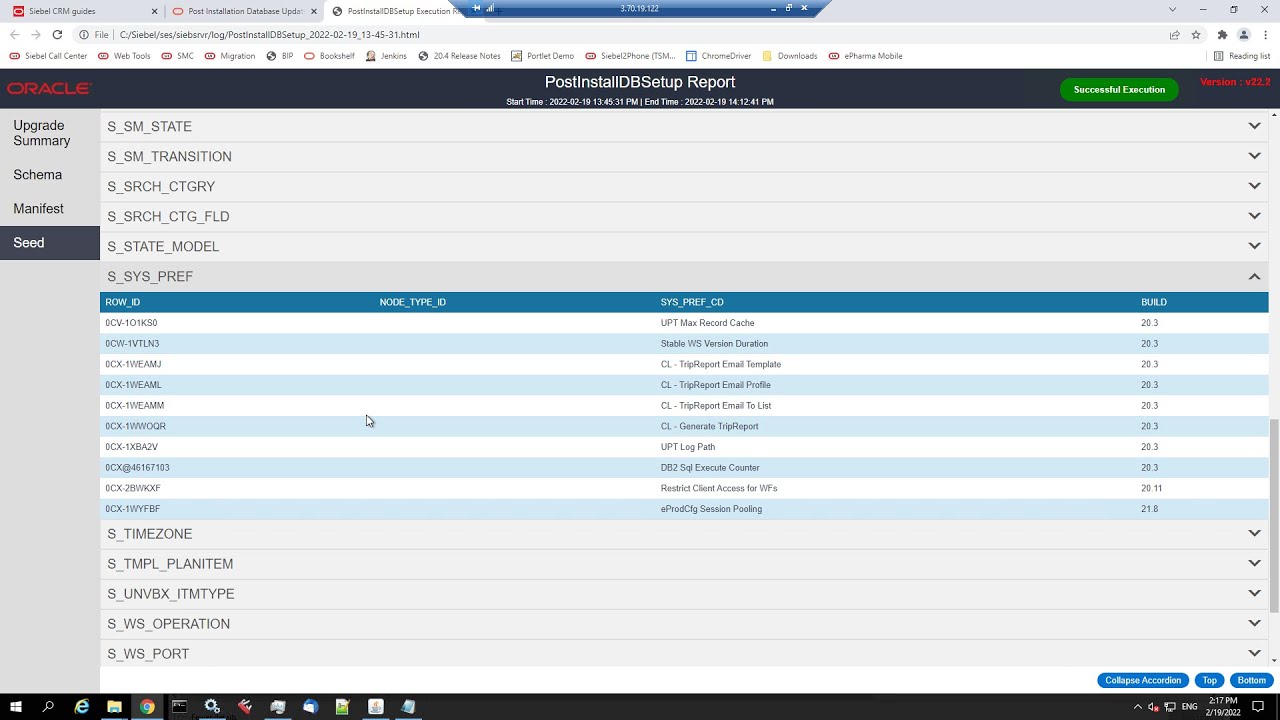Expand the S_TIMEZONE section chevron
The width and height of the screenshot is (1280, 720).
click(x=1254, y=533)
